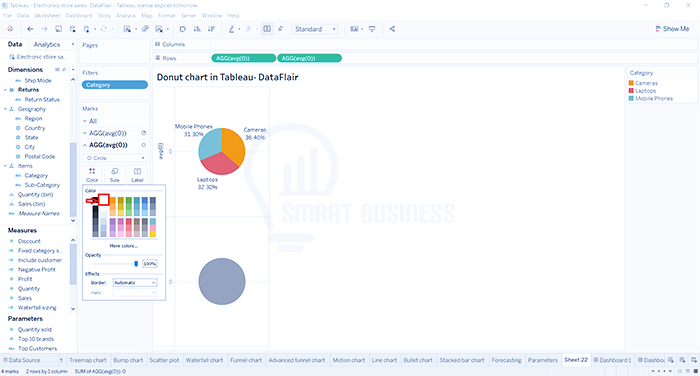The image size is (700, 376).
Task: Go to the Data Source tab
Action: [21, 360]
